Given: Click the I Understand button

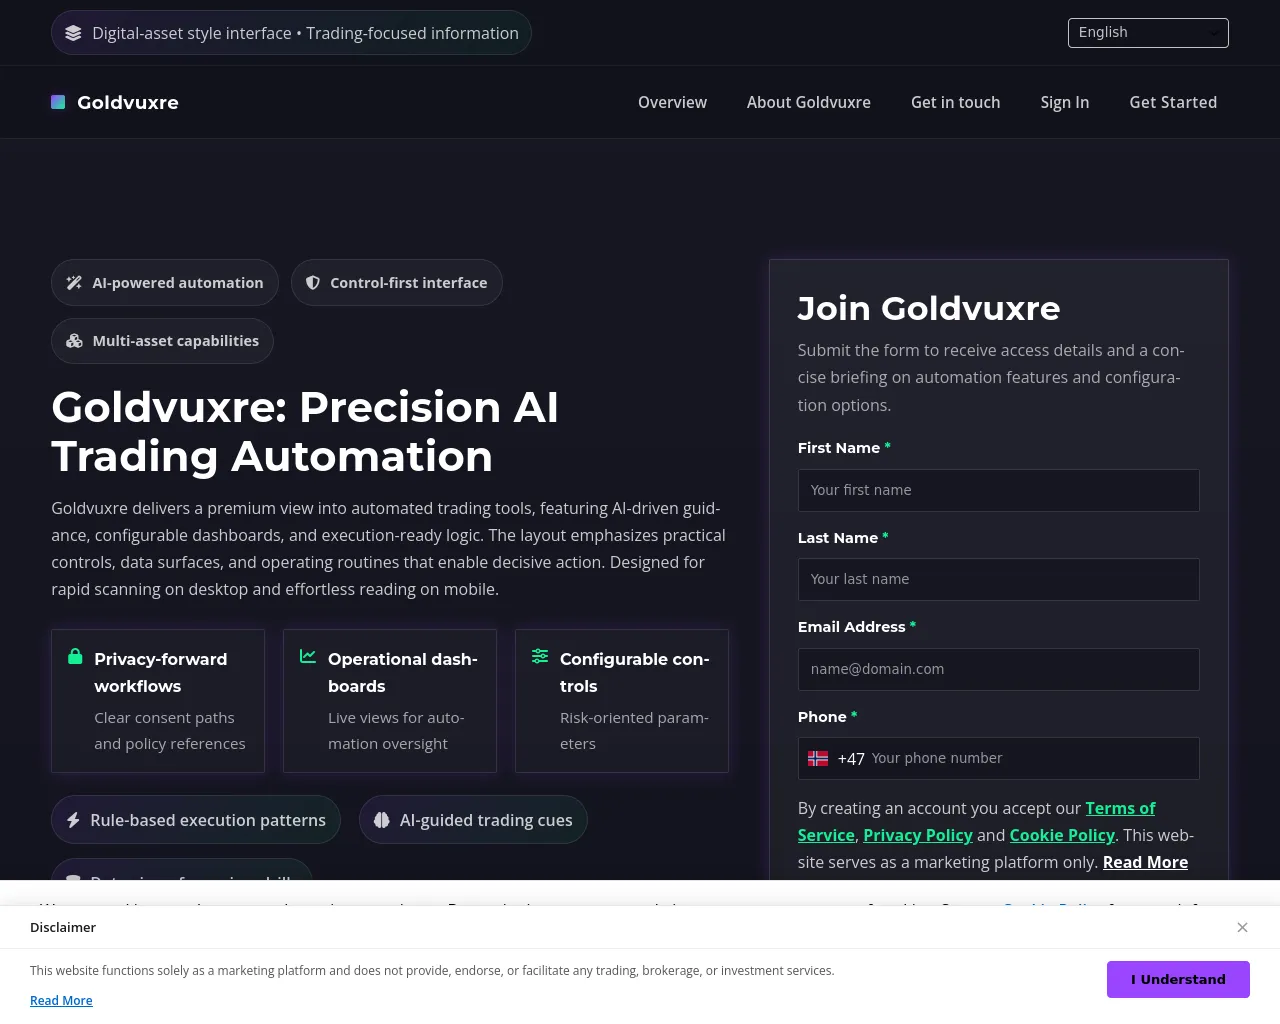Looking at the screenshot, I should click(x=1178, y=979).
